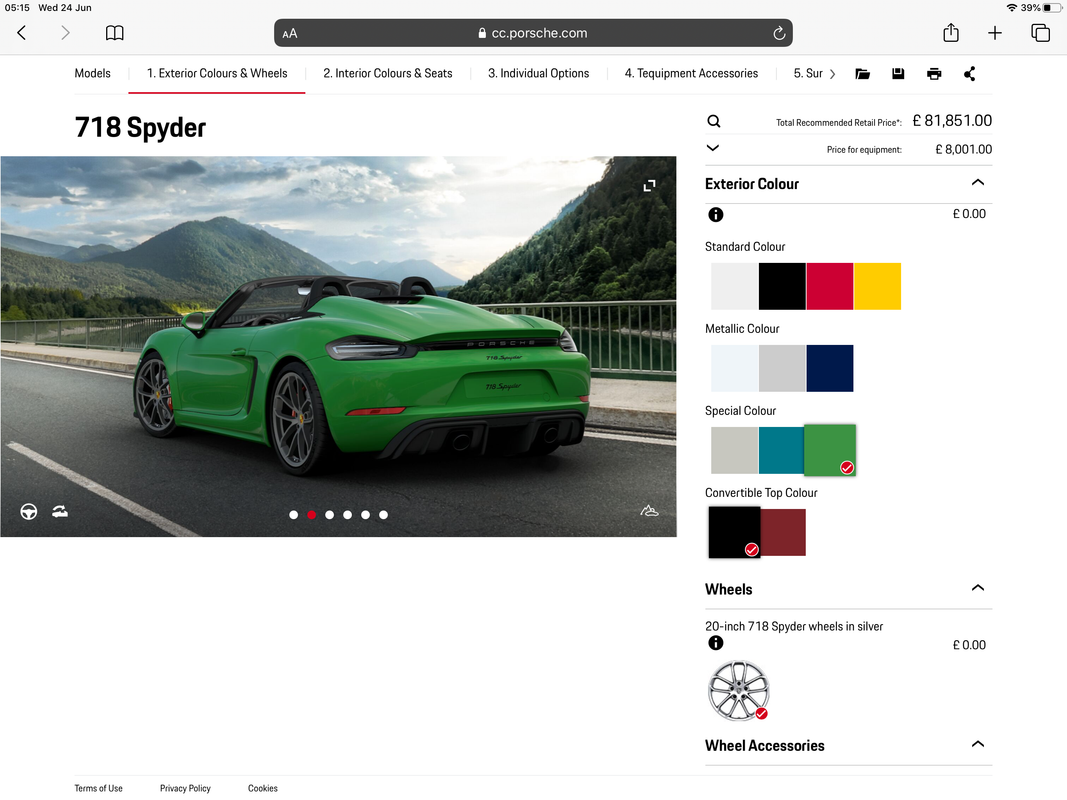The width and height of the screenshot is (1067, 800).
Task: Collapse the Wheels section
Action: click(x=978, y=588)
